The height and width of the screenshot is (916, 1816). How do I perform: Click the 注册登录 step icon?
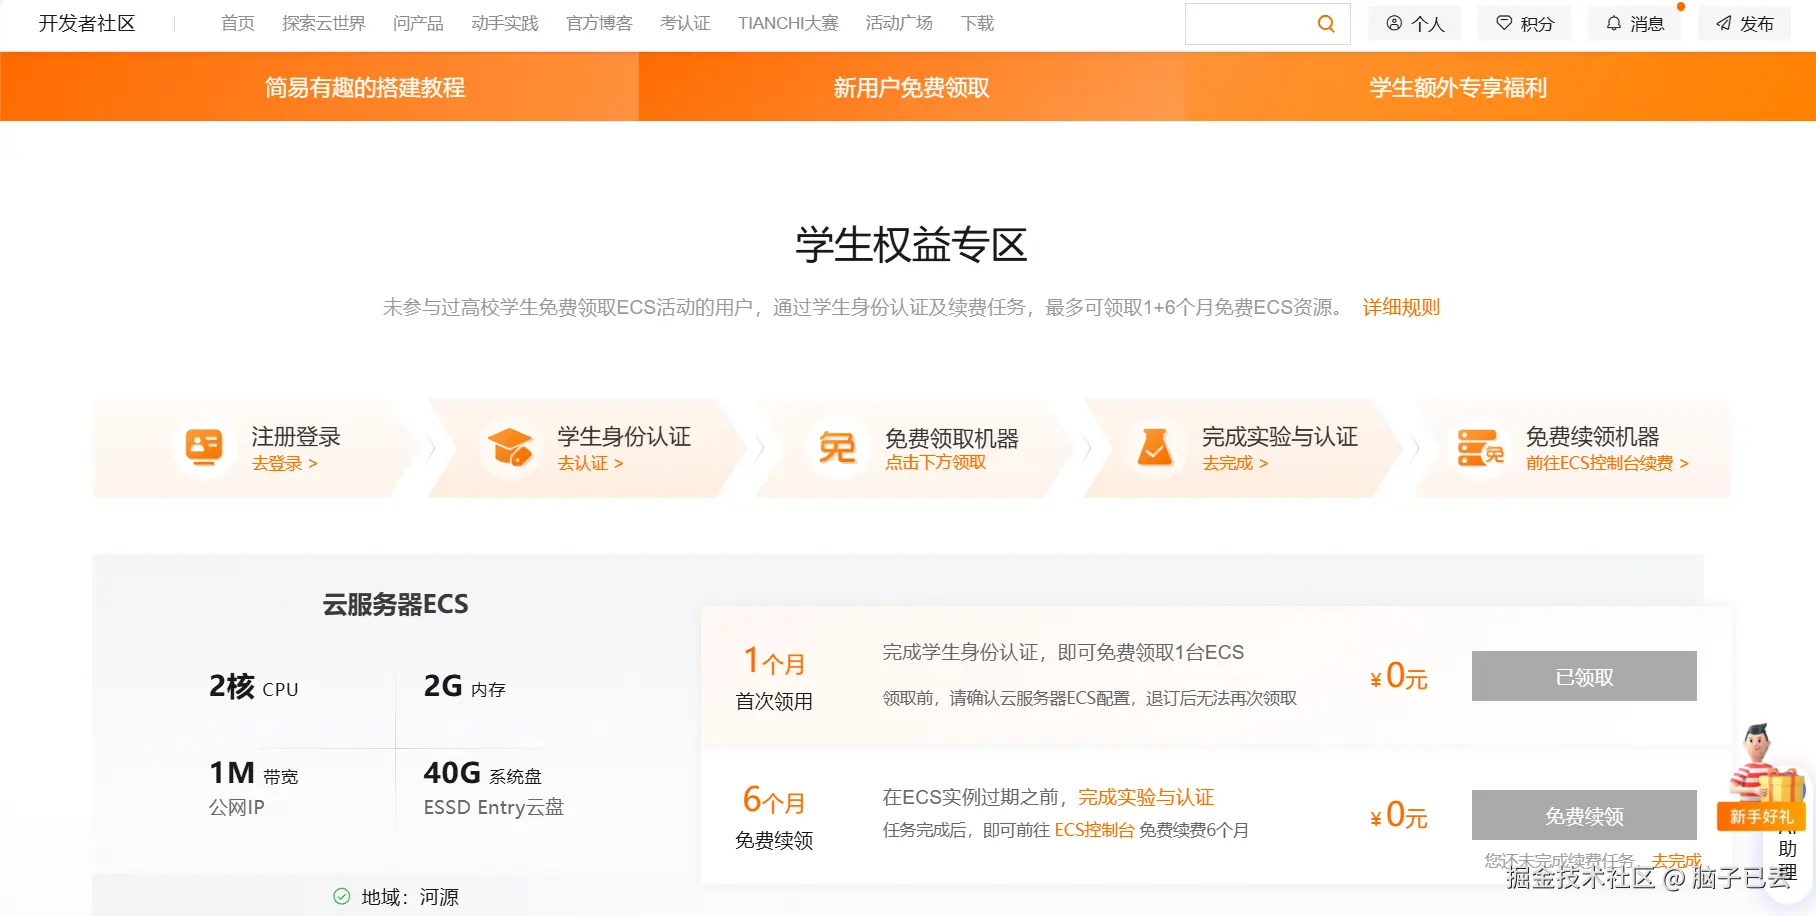[204, 446]
